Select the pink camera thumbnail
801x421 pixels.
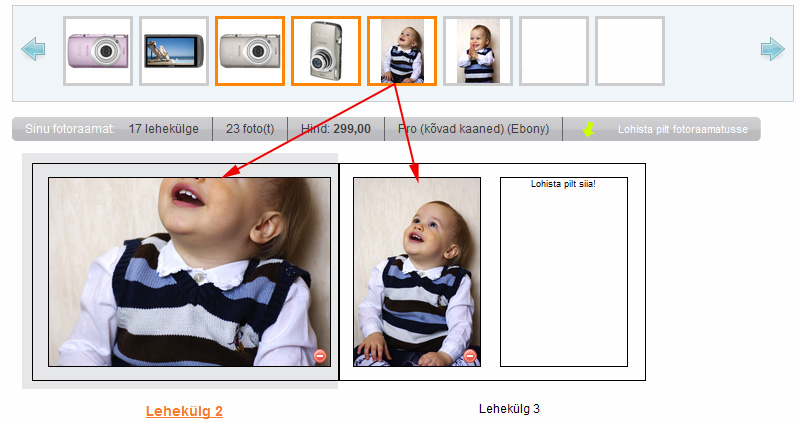(x=98, y=51)
